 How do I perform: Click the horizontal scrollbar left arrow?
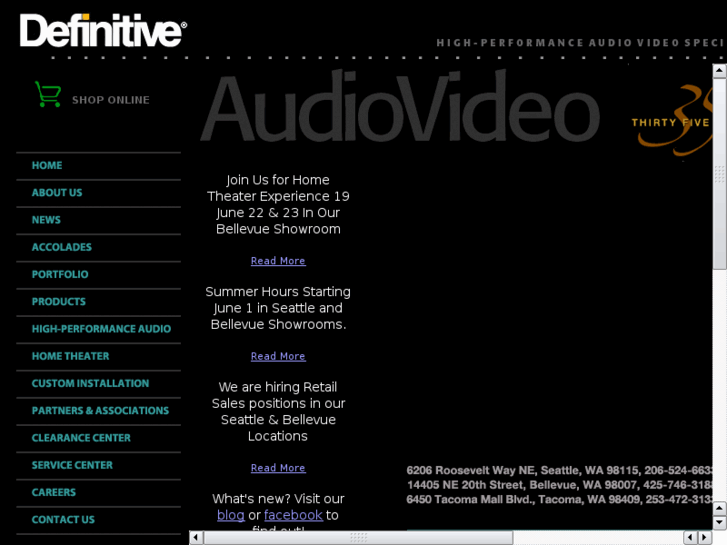click(196, 537)
